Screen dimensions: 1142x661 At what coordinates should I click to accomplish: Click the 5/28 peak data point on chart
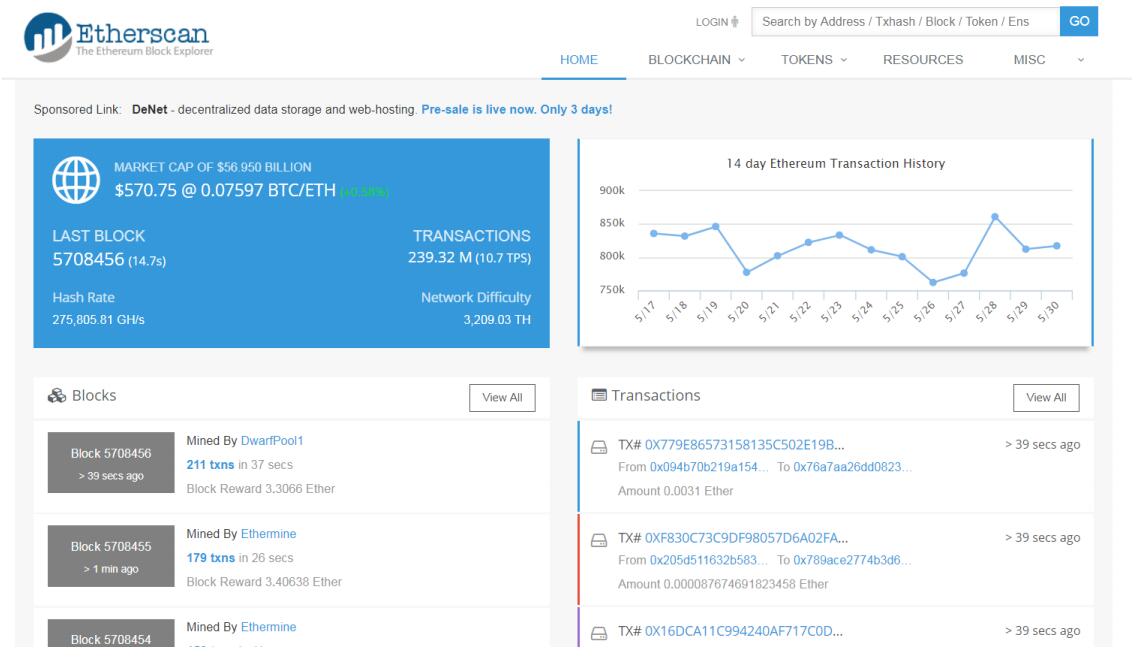pos(995,217)
